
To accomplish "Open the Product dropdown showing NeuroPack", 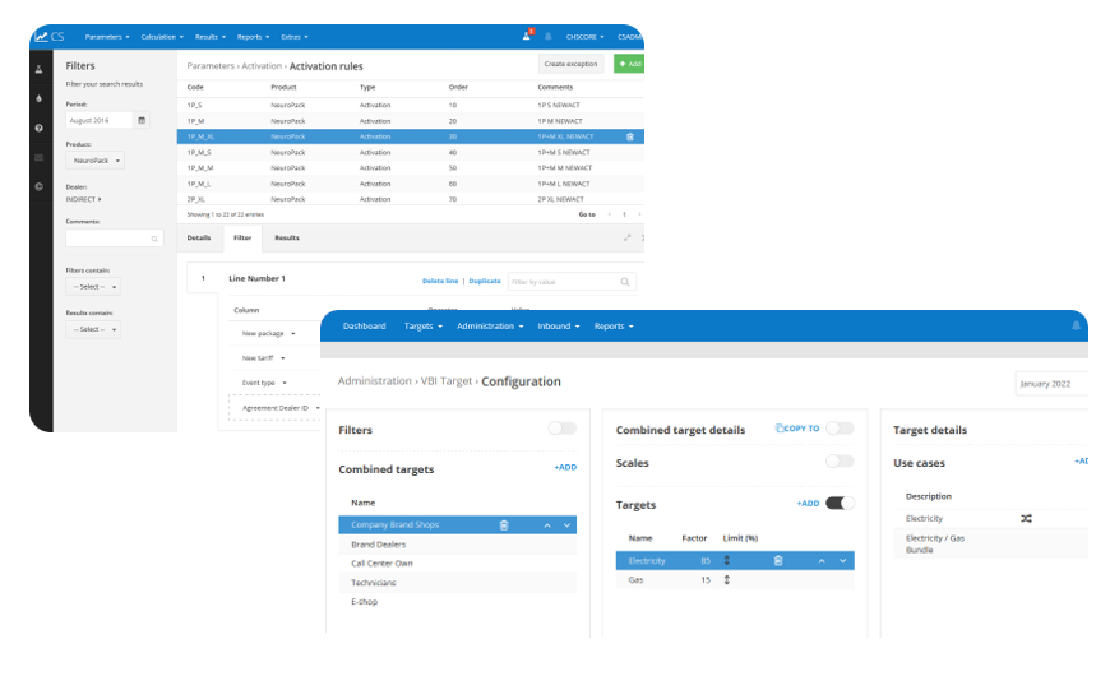I will (x=96, y=160).
